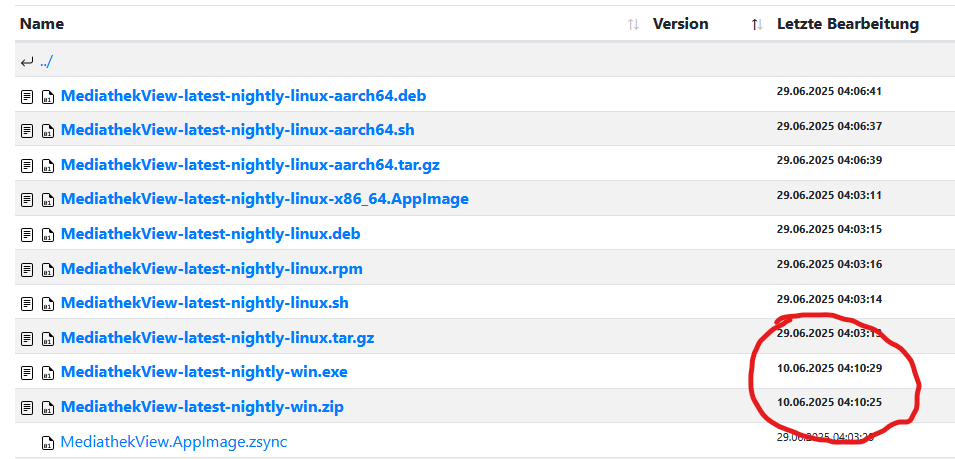This screenshot has width=955, height=459.
Task: Click the document icon beside linux-aarch64.tar.gz
Action: 27,166
